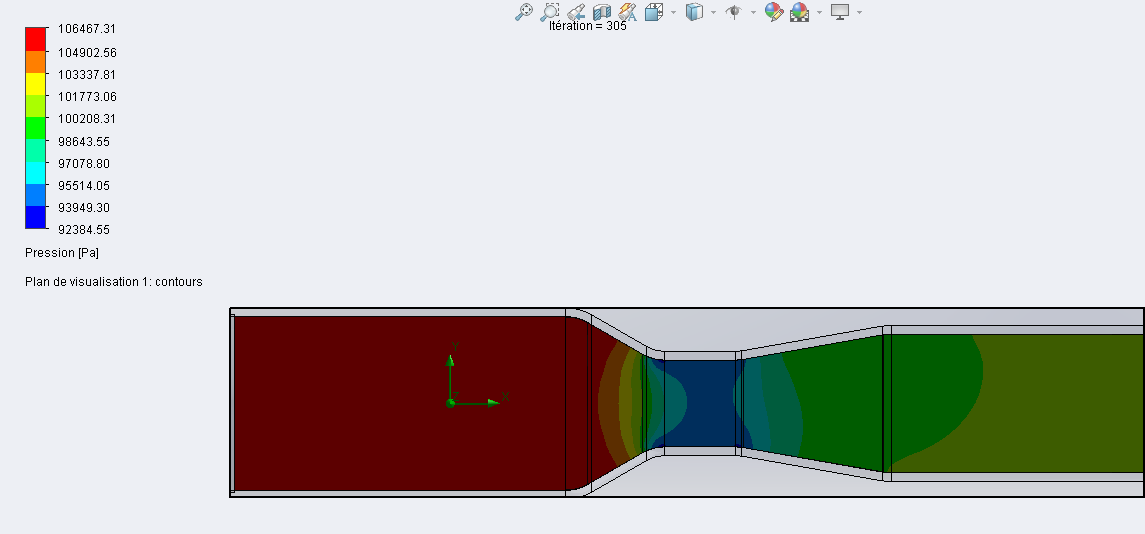
Task: Activate the Zoom to Area tool
Action: [x=550, y=12]
